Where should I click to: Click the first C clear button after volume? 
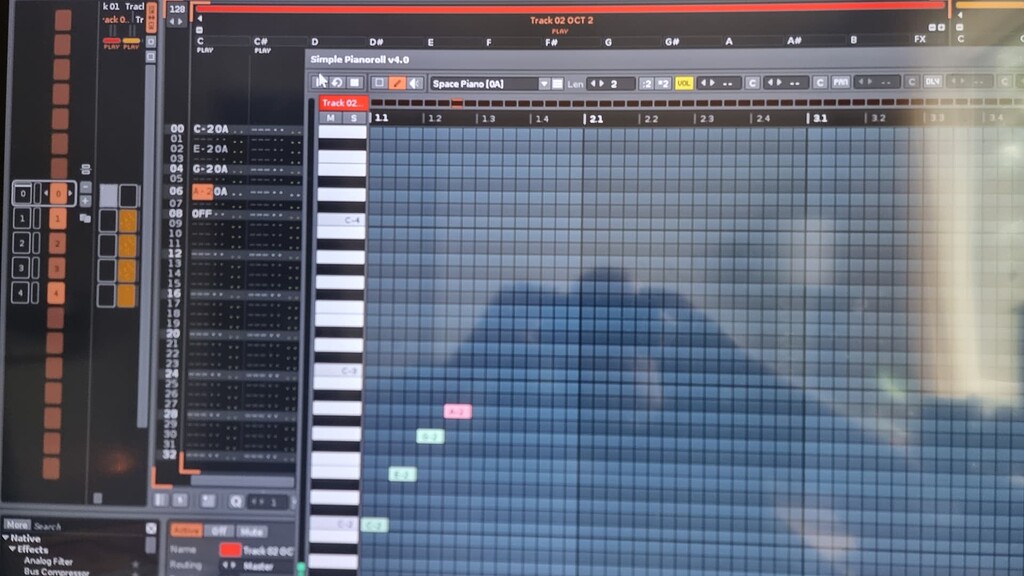[752, 83]
